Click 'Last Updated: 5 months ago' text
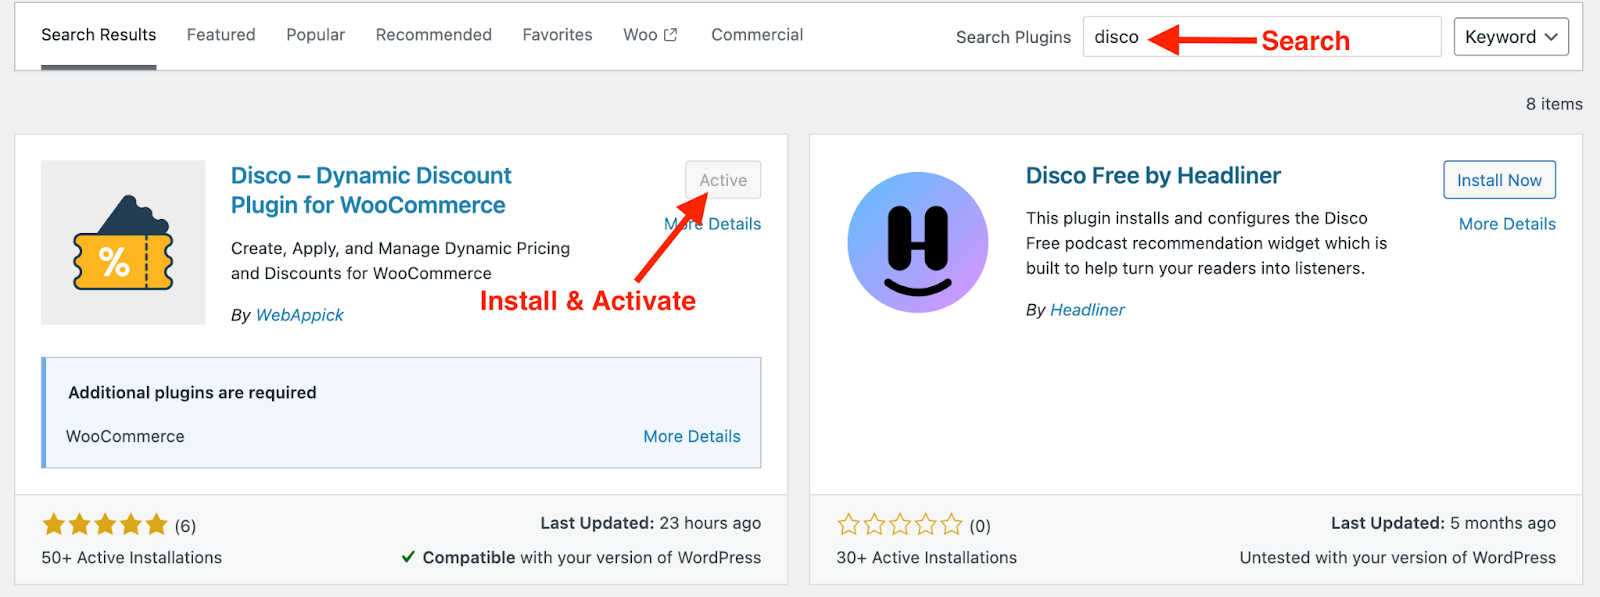The width and height of the screenshot is (1600, 597). click(x=1443, y=523)
